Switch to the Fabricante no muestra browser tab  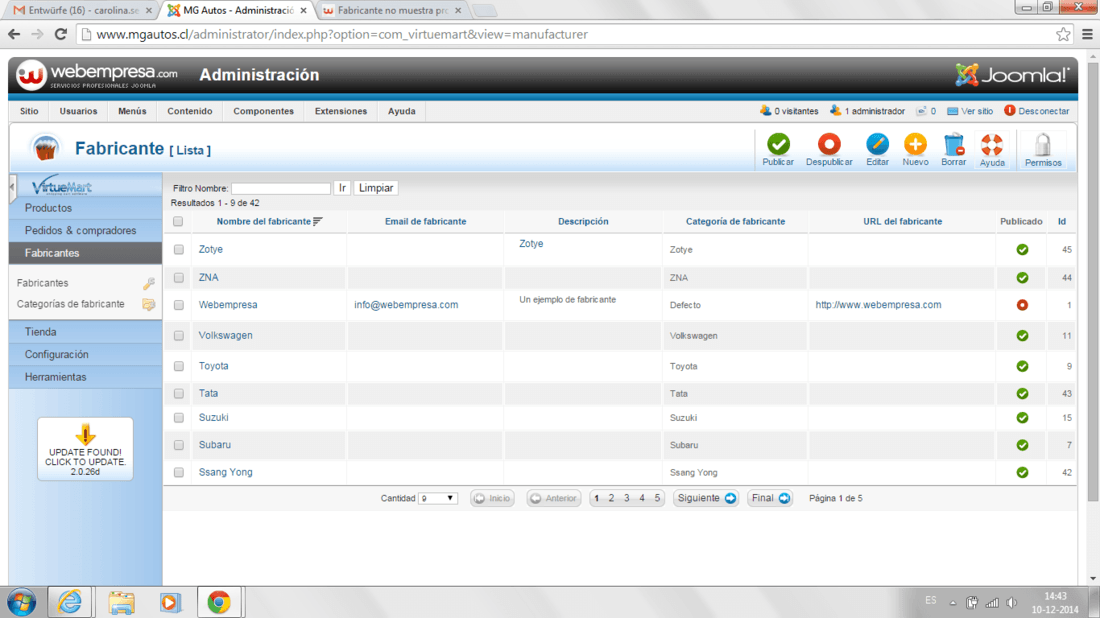pos(392,11)
